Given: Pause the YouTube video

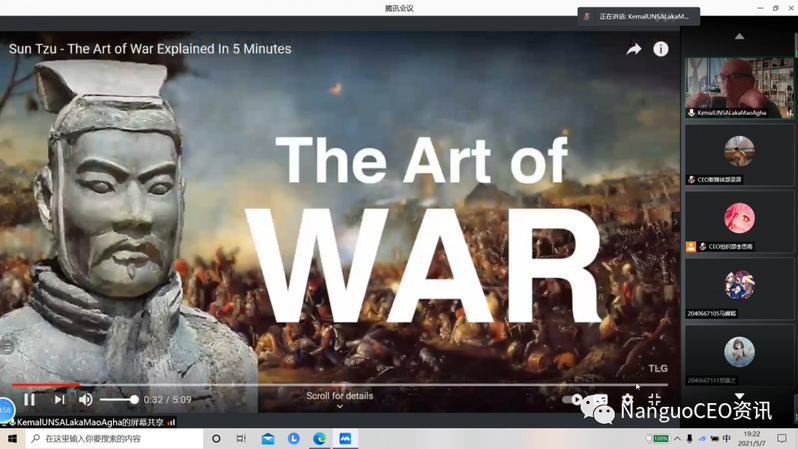Looking at the screenshot, I should [x=30, y=400].
